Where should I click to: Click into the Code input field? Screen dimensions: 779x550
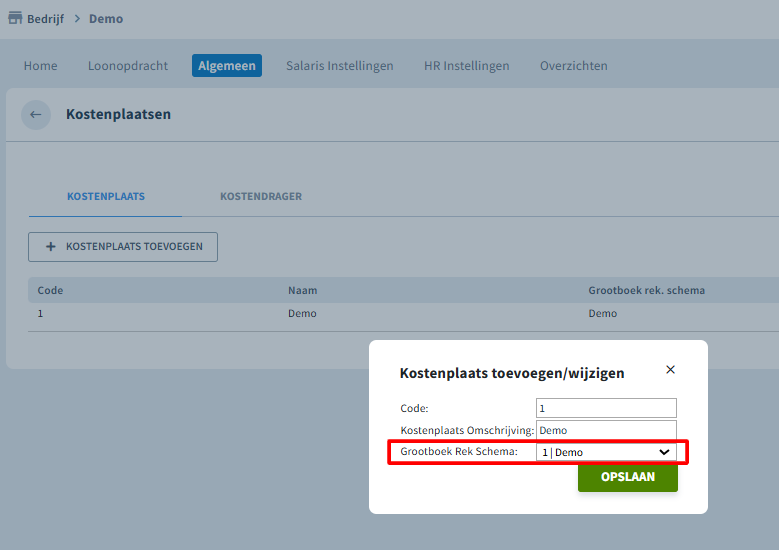click(606, 408)
